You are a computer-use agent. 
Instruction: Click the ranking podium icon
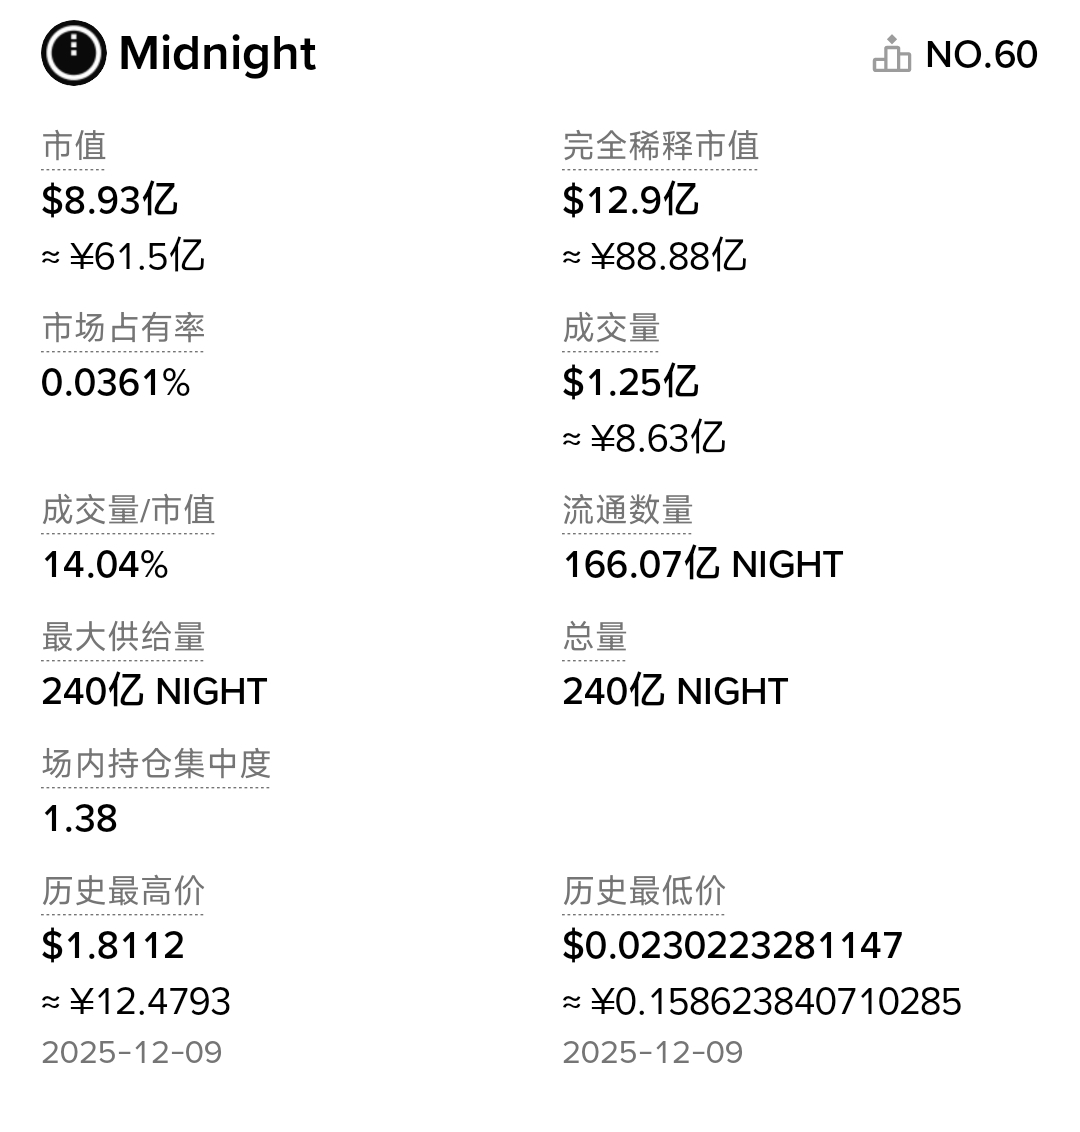coord(892,54)
